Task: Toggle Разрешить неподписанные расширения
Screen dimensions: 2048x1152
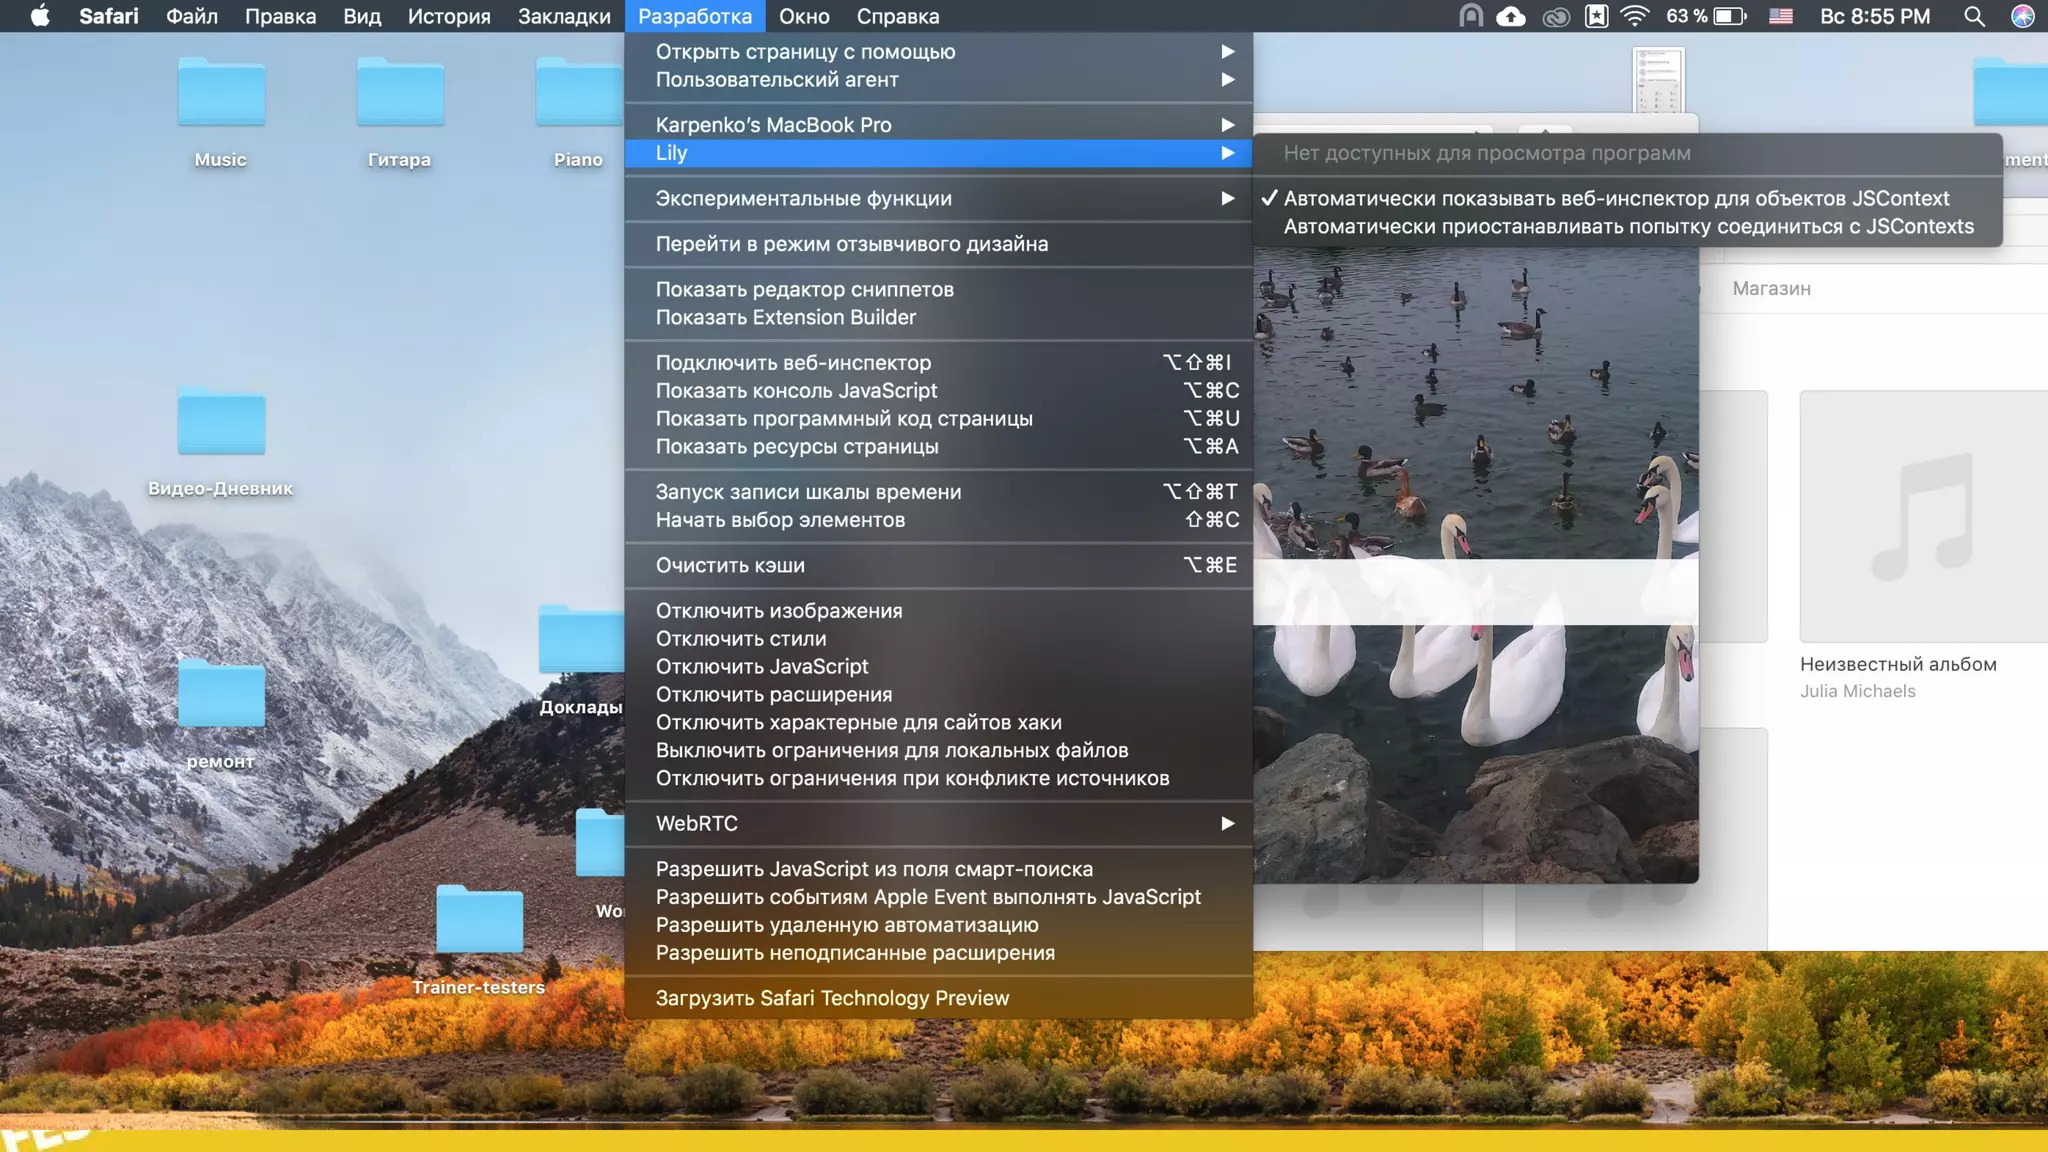Action: [x=938, y=953]
